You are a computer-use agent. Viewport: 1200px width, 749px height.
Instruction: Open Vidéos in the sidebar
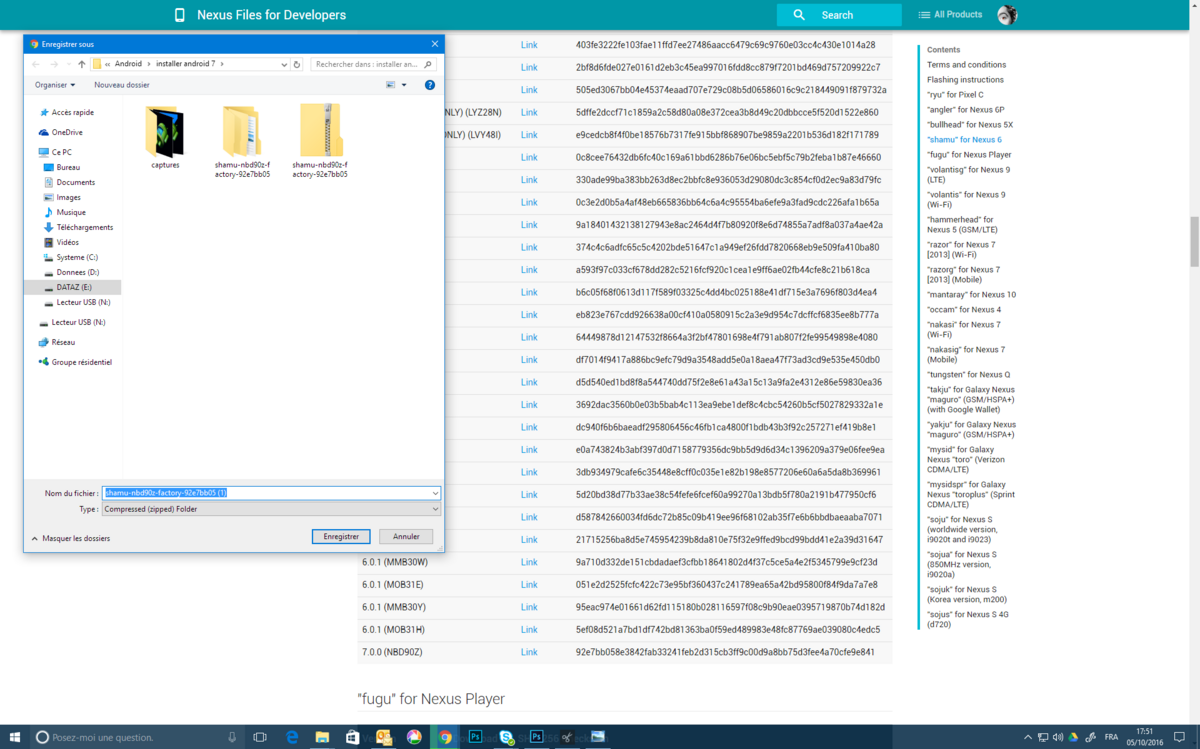(x=68, y=242)
